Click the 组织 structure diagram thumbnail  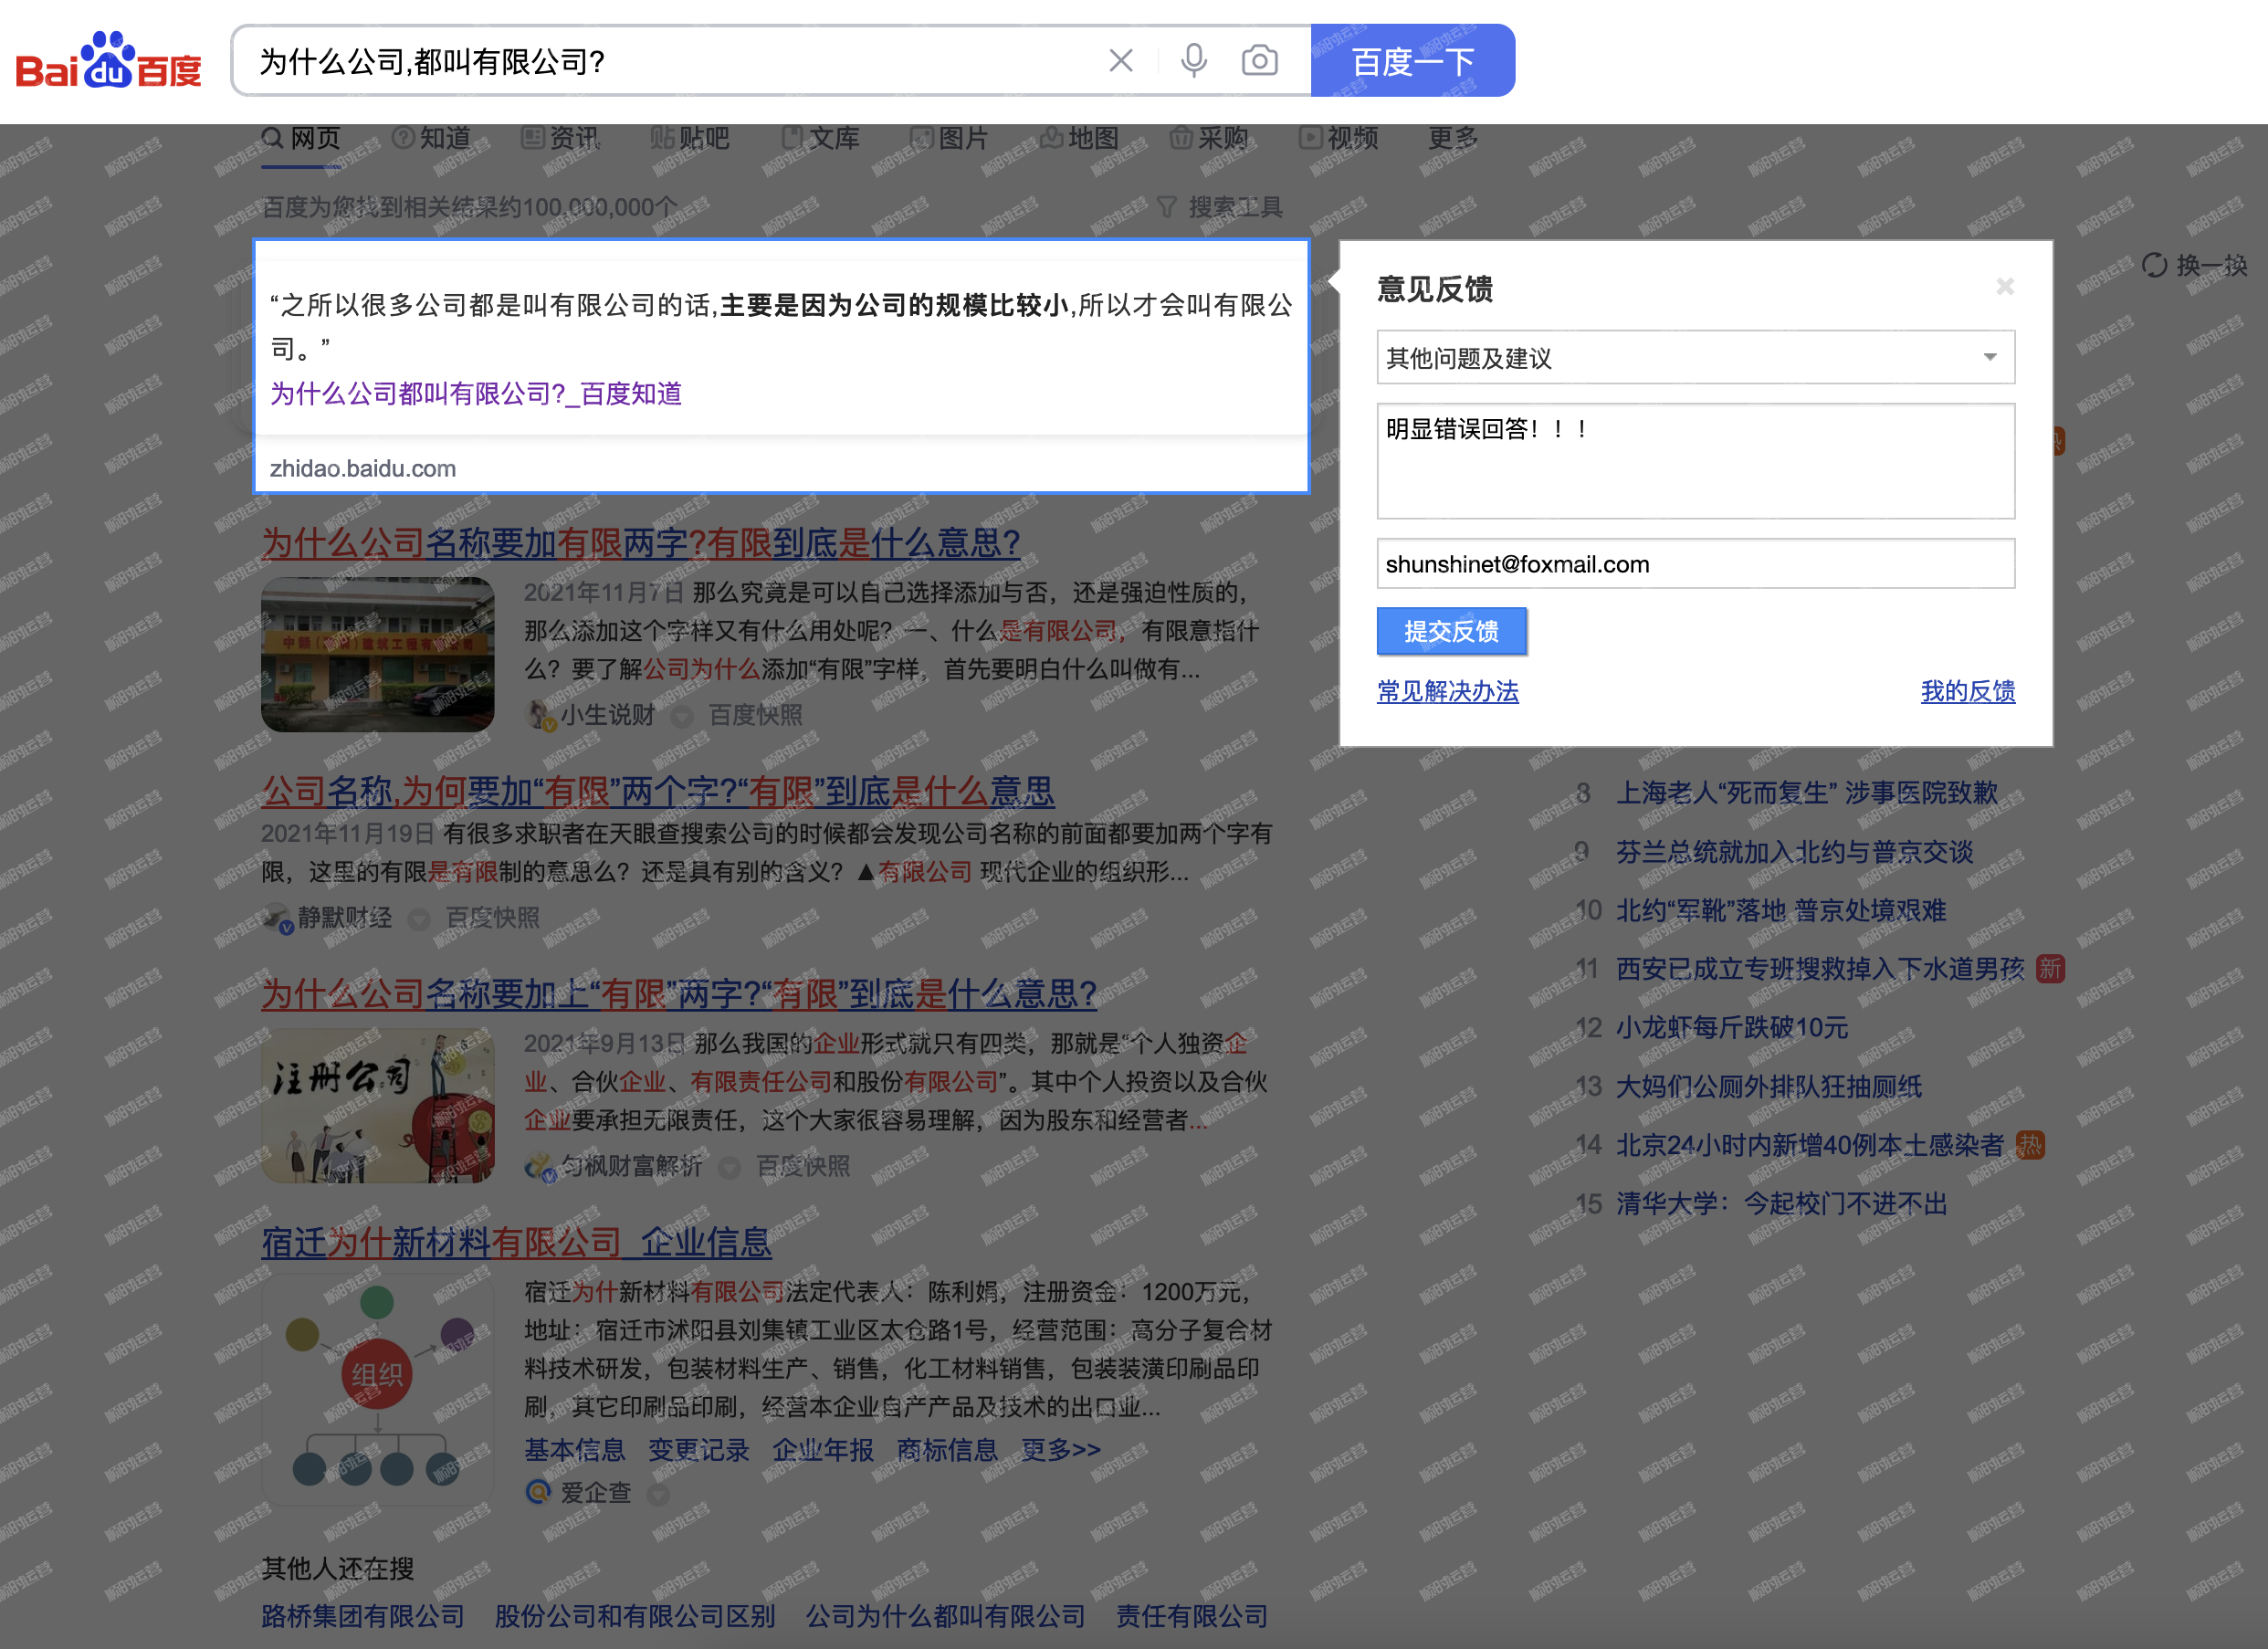pos(377,1390)
